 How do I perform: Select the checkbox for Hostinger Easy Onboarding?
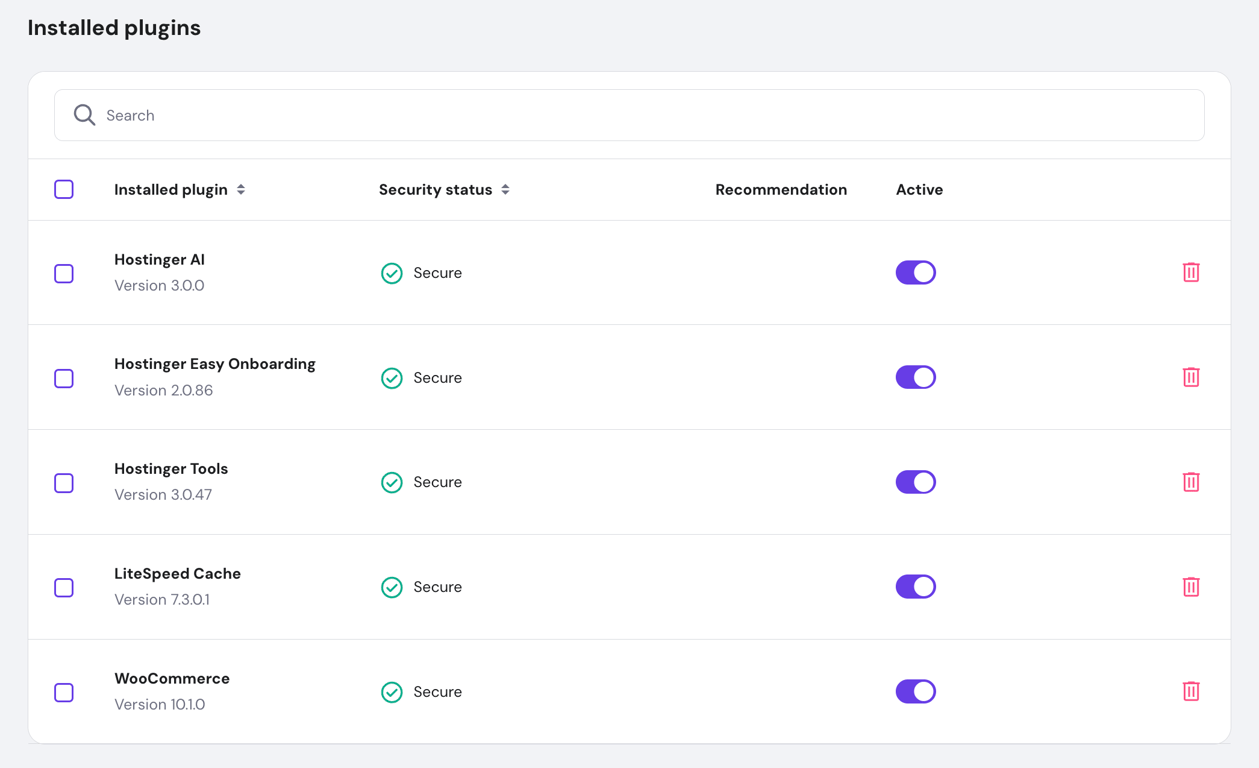click(63, 378)
